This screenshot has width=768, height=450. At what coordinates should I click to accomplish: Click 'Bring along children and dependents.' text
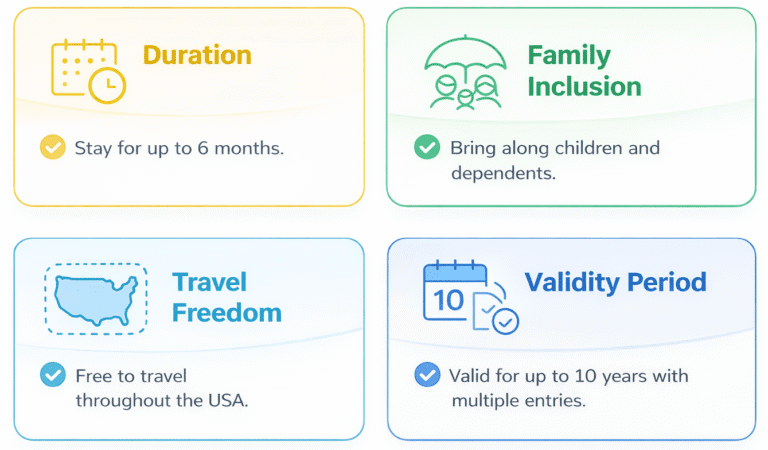coord(555,160)
